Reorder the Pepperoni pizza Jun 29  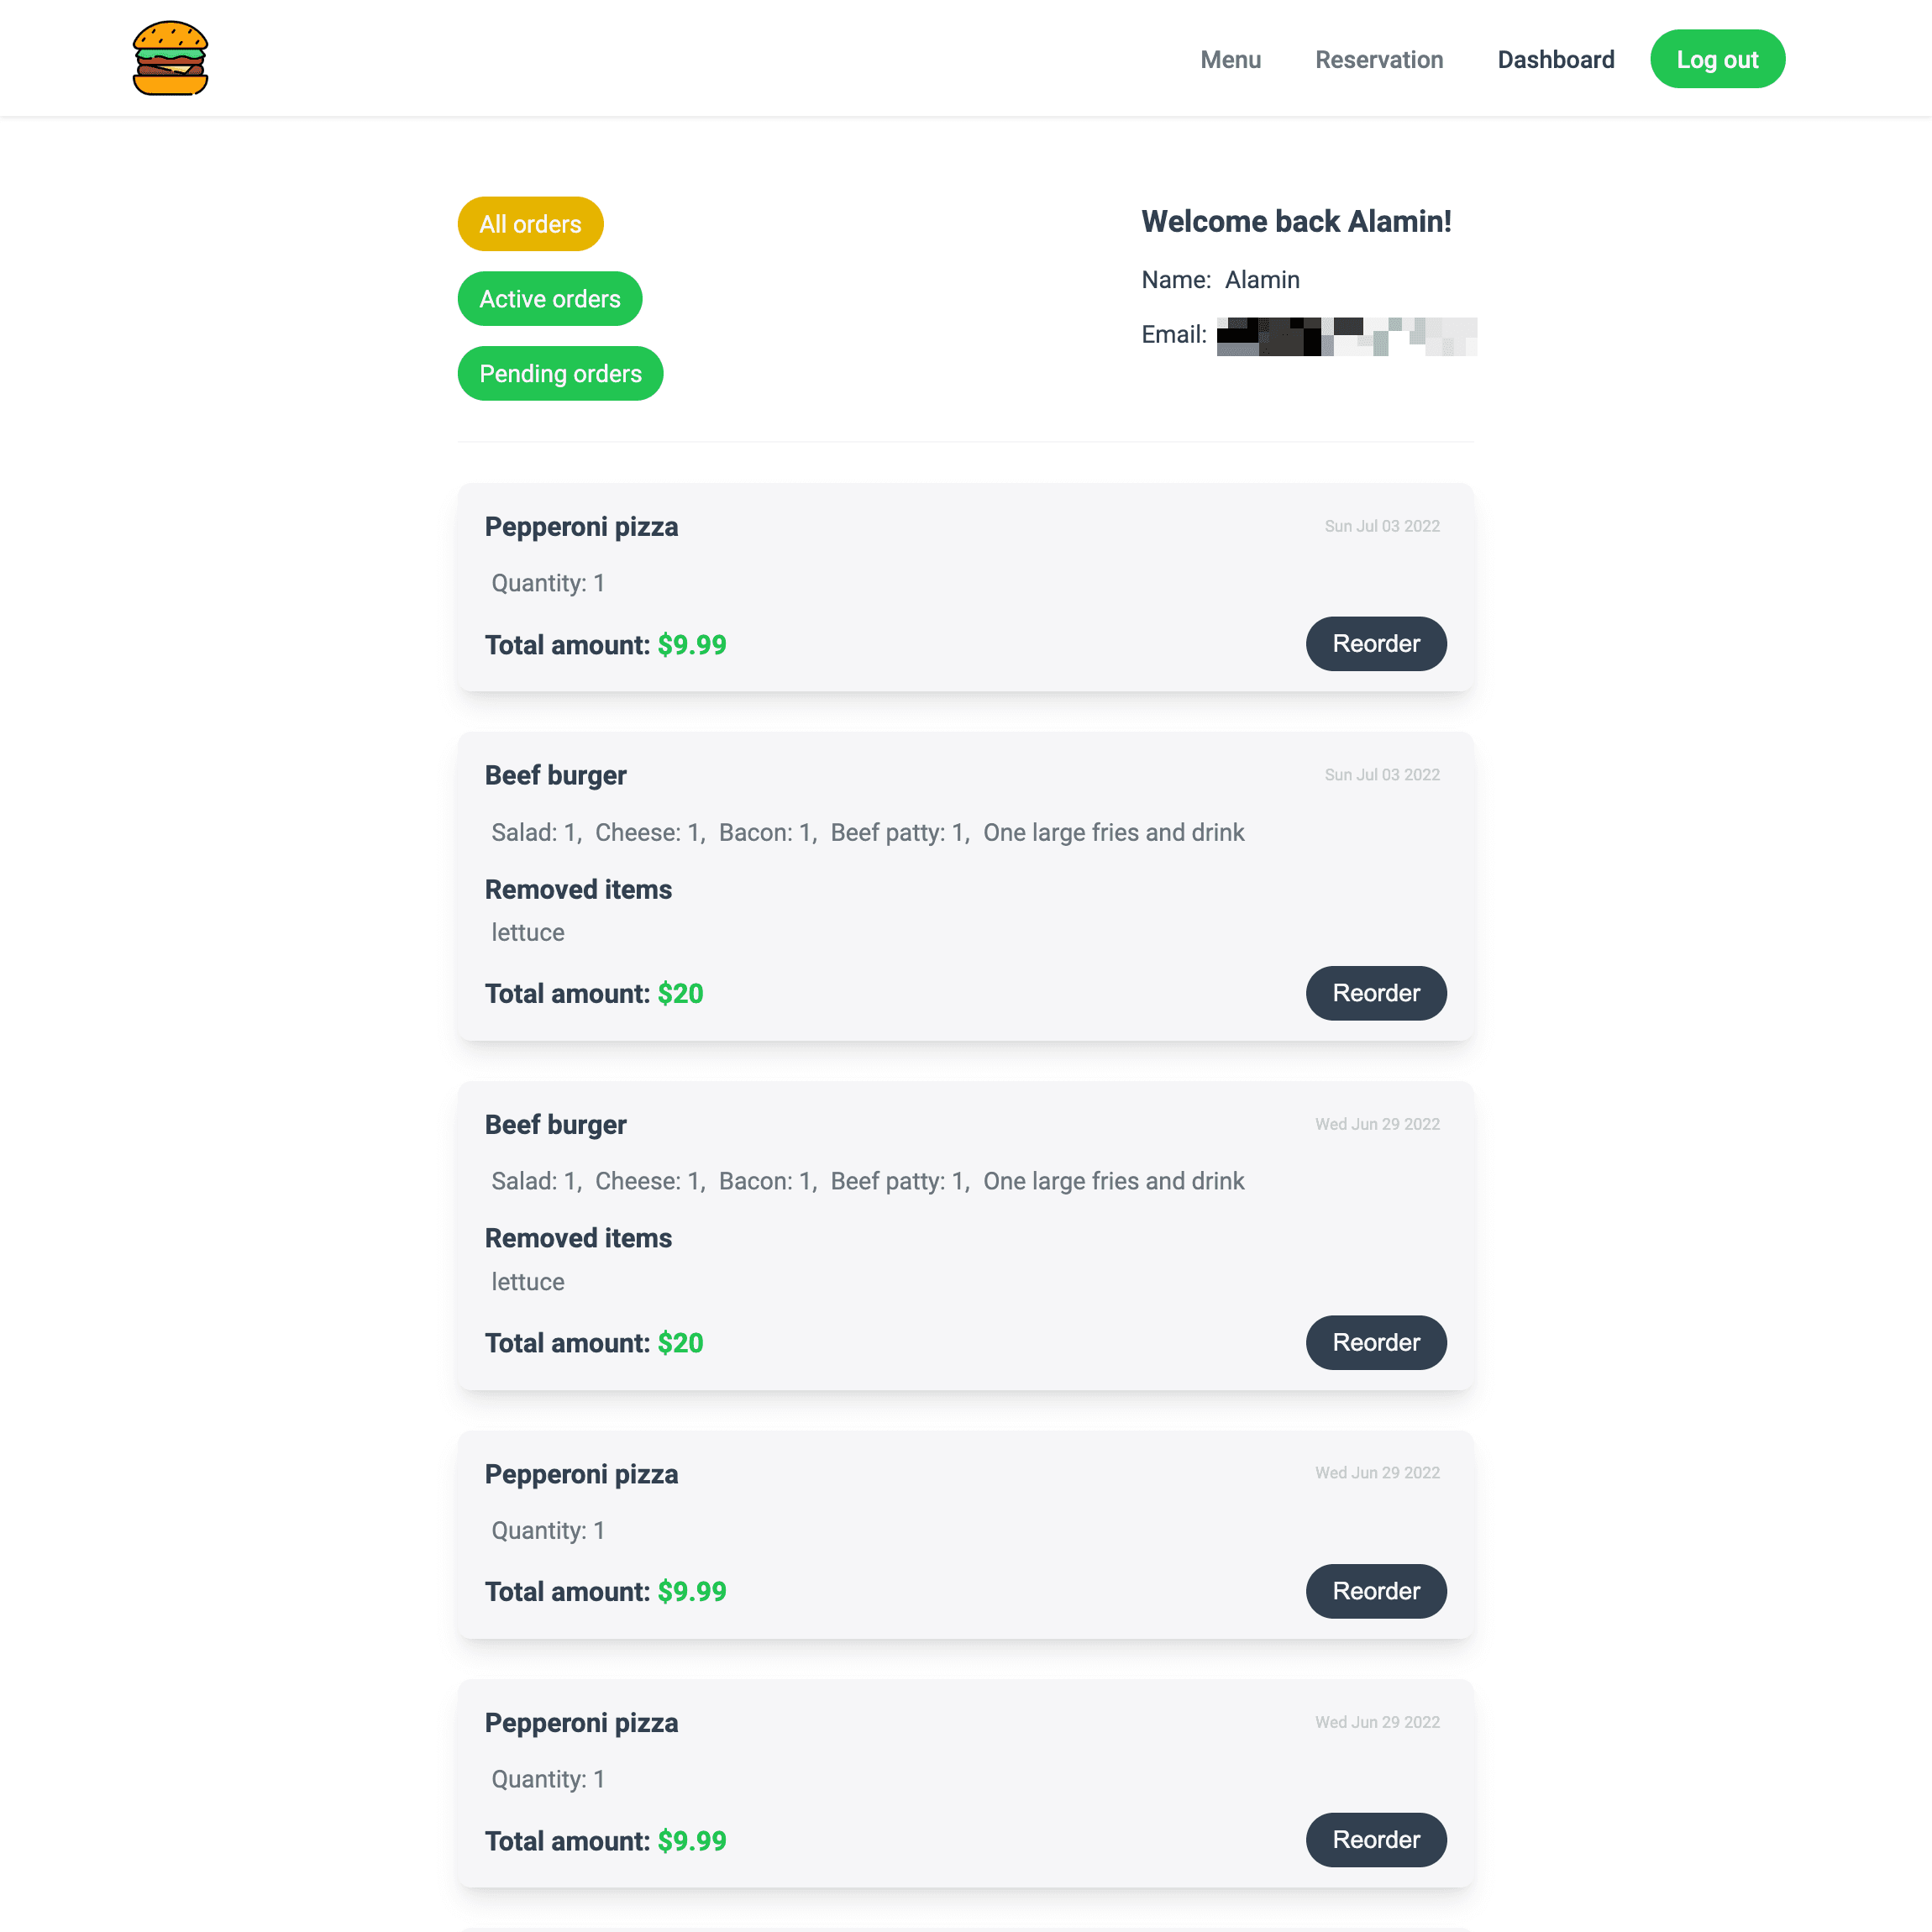pos(1377,1590)
